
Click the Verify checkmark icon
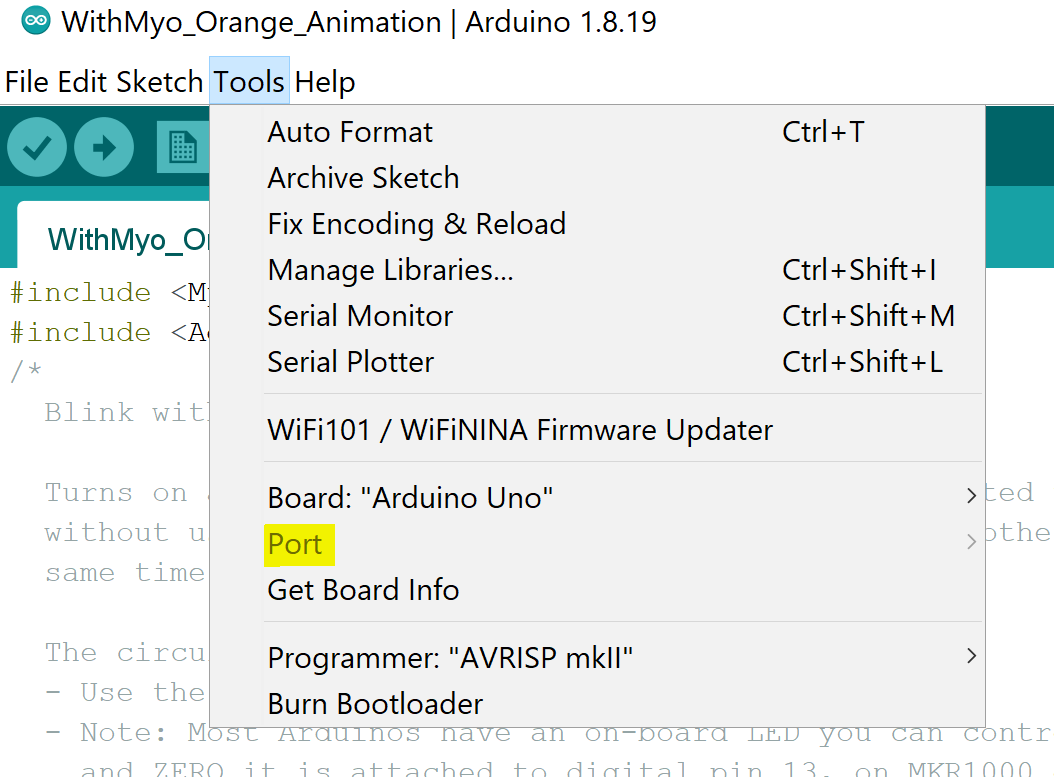[37, 148]
